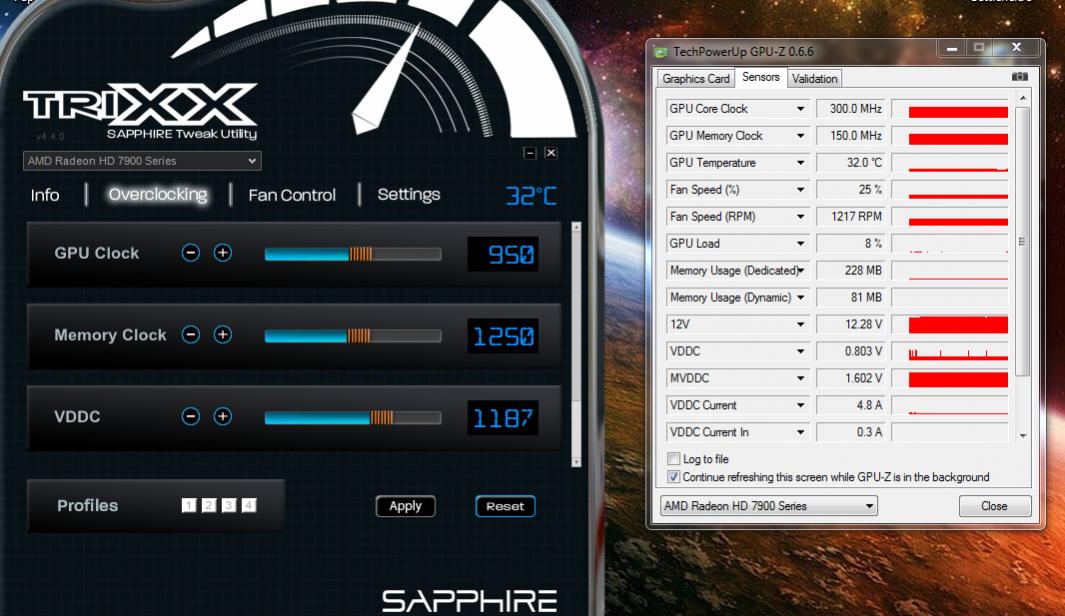Switch to GPU-Z Graphics Card tab
This screenshot has width=1065, height=616.
(x=696, y=79)
